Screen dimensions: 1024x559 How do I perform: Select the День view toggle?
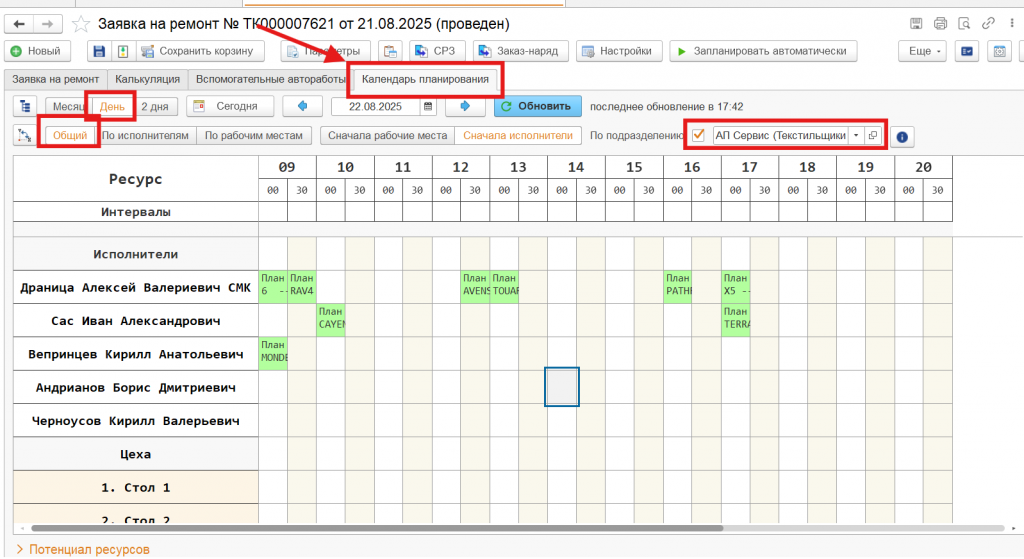(112, 106)
